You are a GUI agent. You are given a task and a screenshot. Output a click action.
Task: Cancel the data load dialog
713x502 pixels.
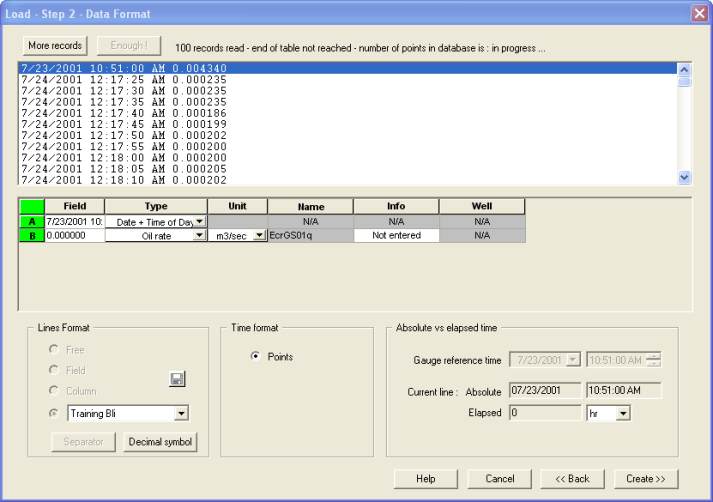click(x=499, y=479)
